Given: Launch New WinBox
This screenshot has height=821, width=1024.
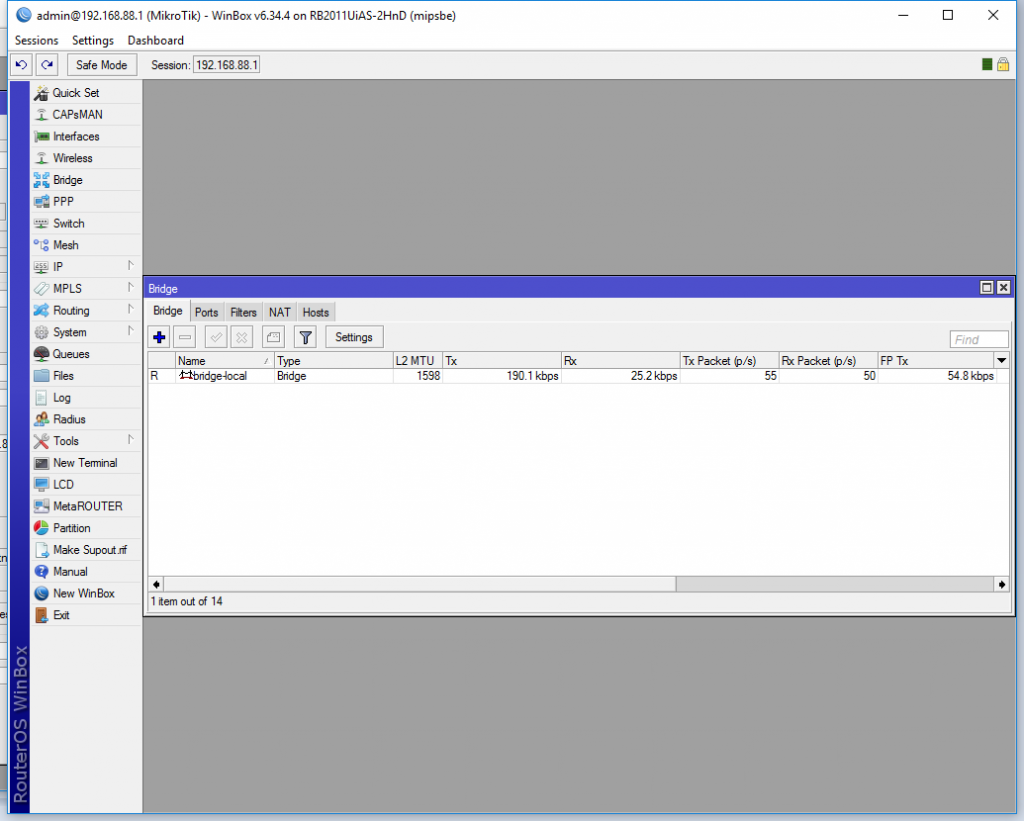Looking at the screenshot, I should tap(86, 593).
